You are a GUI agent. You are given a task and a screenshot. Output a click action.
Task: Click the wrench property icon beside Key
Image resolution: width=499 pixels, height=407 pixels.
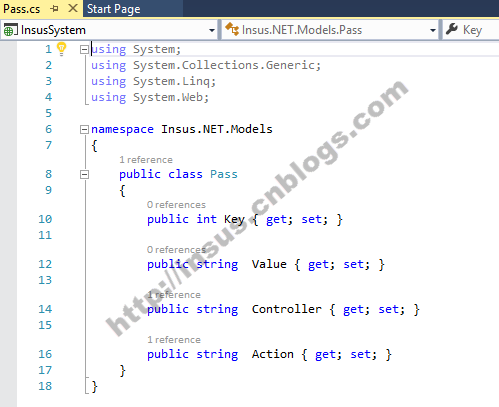click(x=452, y=29)
